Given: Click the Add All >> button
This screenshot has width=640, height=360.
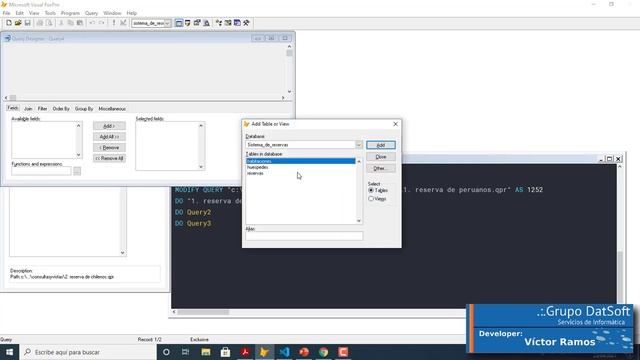Looking at the screenshot, I should (x=109, y=137).
